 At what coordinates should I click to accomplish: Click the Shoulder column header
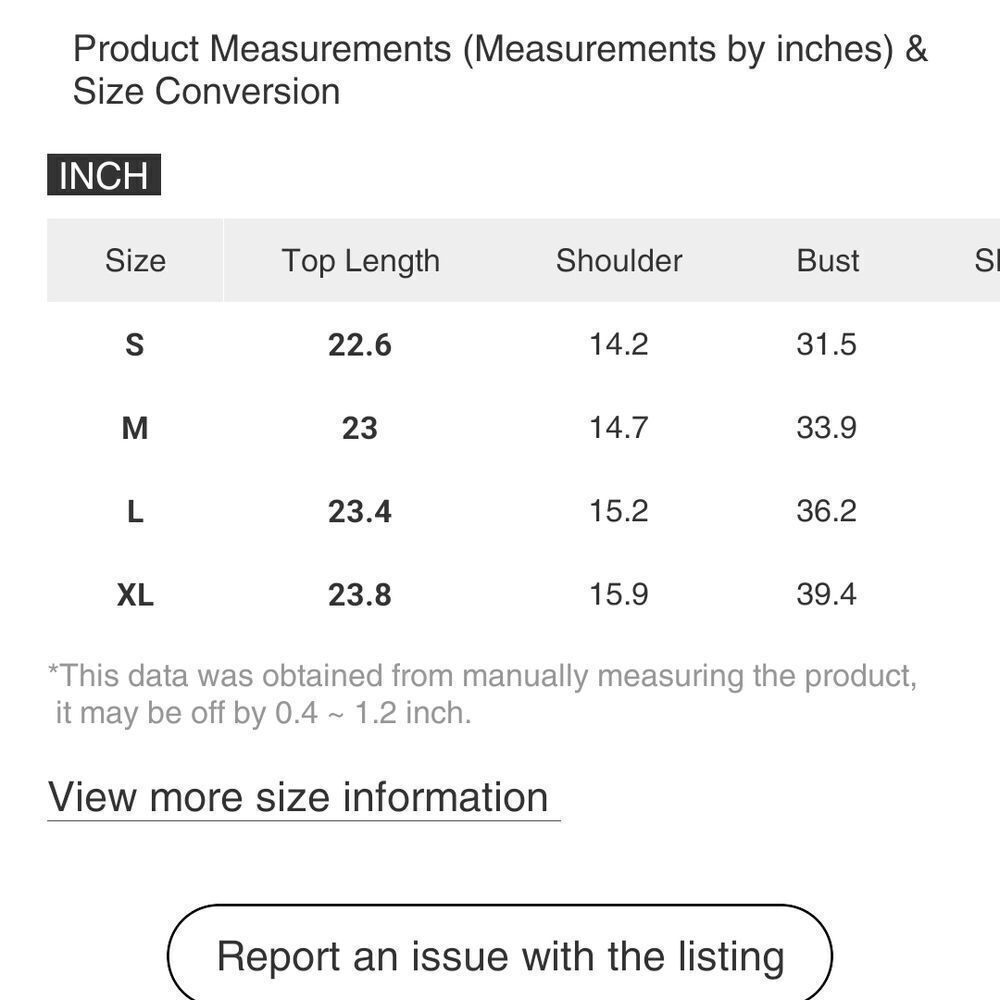[x=619, y=260]
